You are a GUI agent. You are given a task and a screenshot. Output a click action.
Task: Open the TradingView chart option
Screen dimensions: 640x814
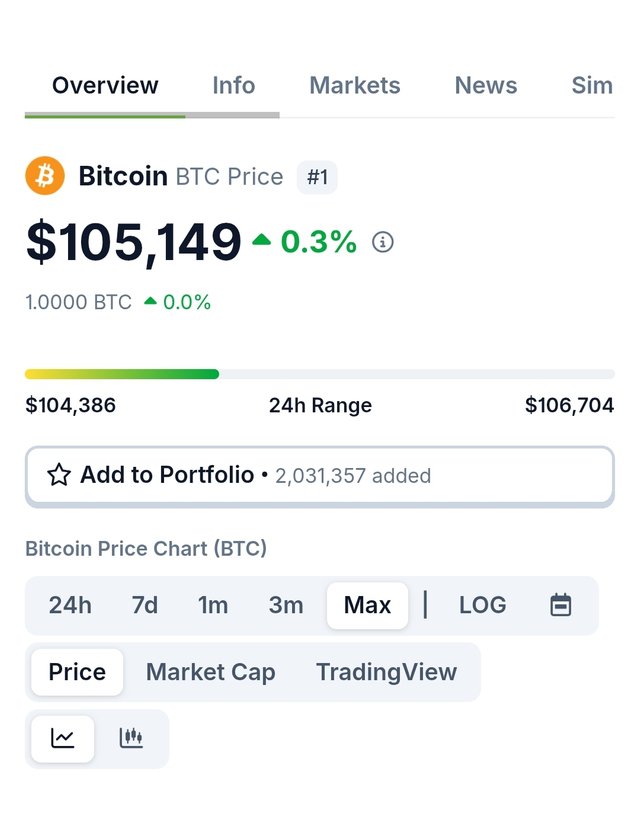(x=387, y=672)
